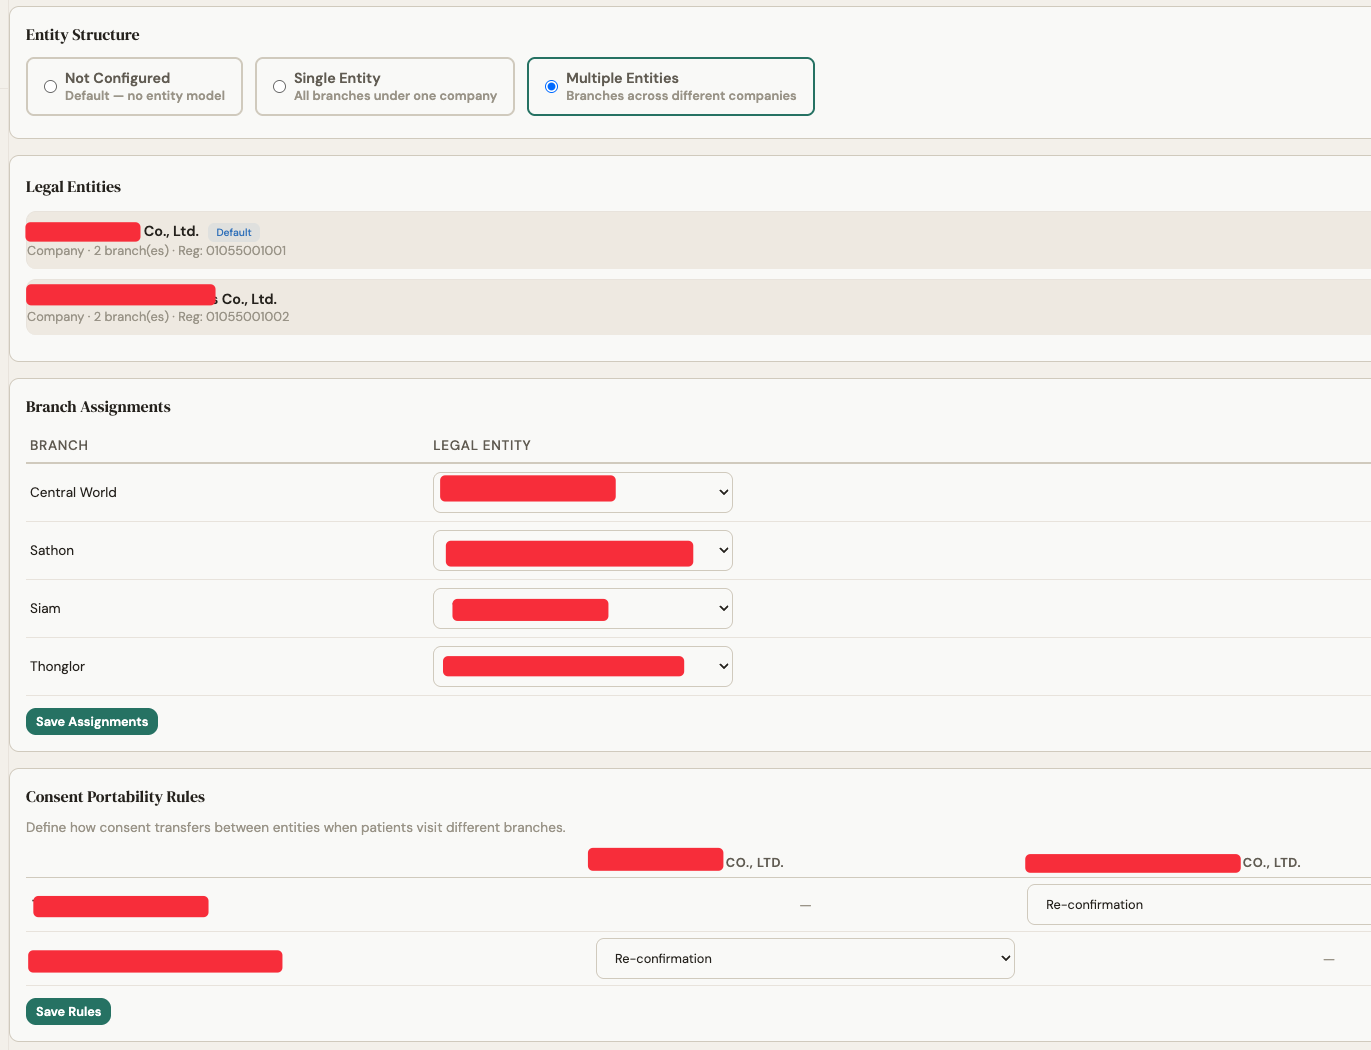Viewport: 1371px width, 1050px height.
Task: Open the top-right Re-confirmation rule selector
Action: tap(1195, 904)
